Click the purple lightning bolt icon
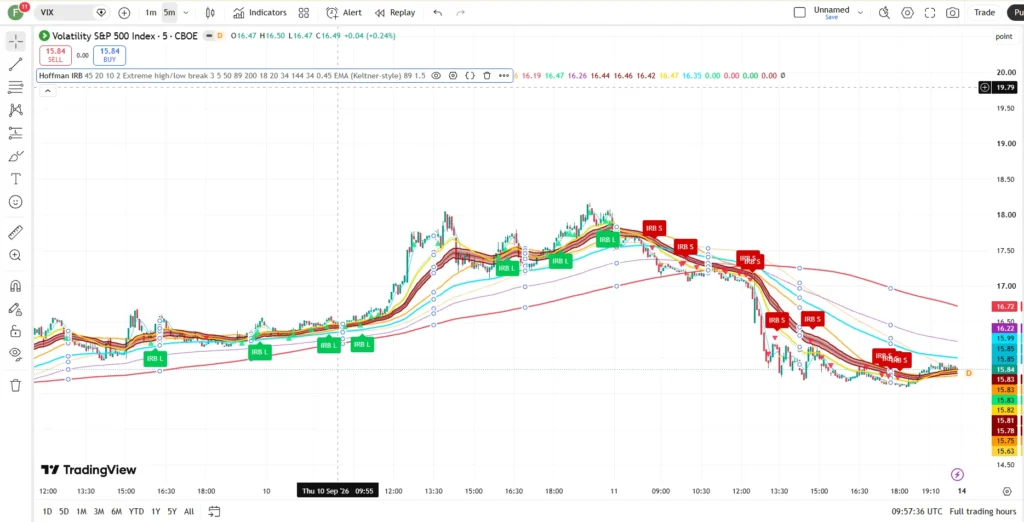 [x=957, y=474]
